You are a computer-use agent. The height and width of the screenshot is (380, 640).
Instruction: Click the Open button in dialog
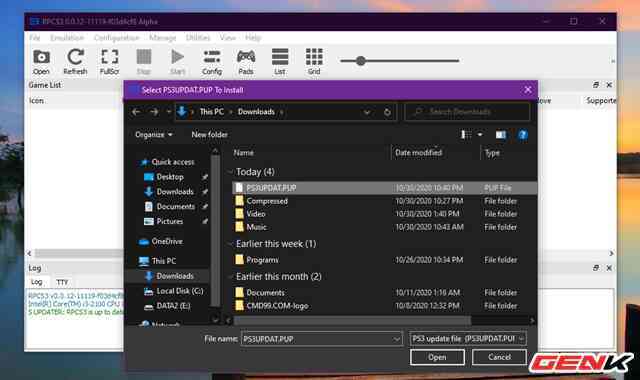click(437, 357)
